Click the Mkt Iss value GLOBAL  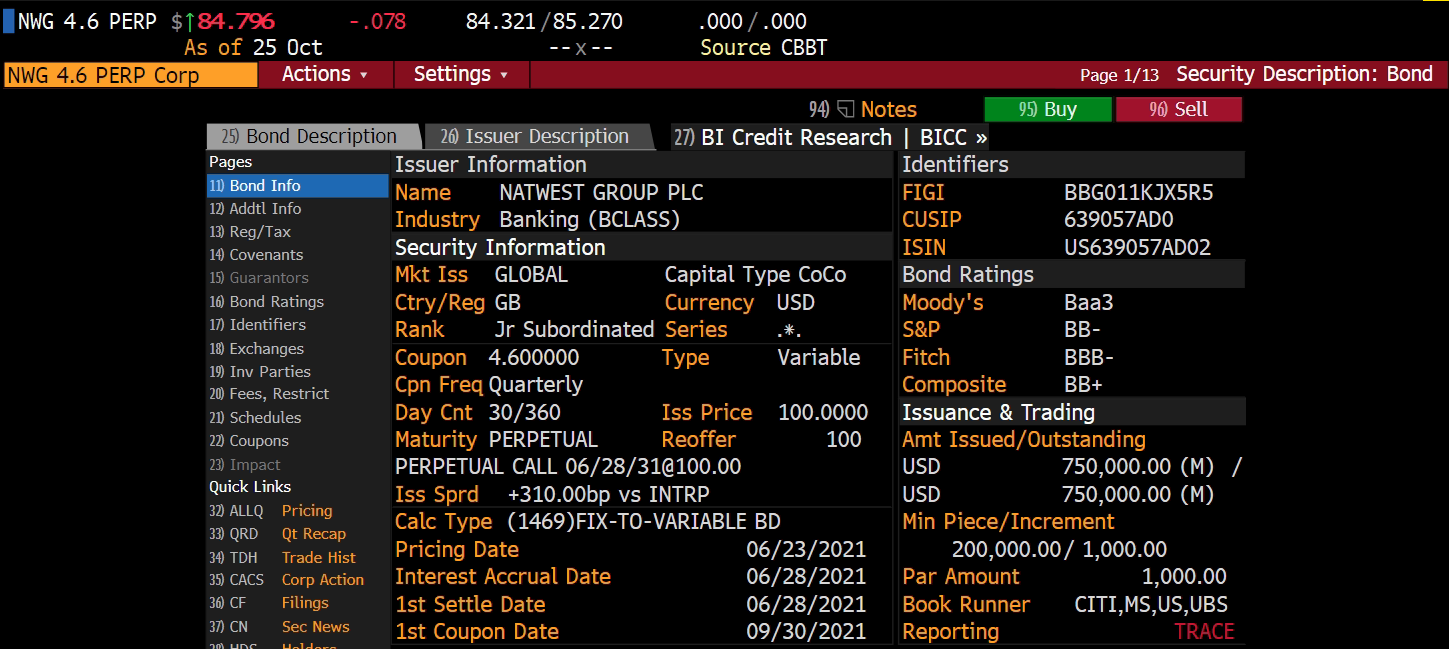(x=531, y=275)
